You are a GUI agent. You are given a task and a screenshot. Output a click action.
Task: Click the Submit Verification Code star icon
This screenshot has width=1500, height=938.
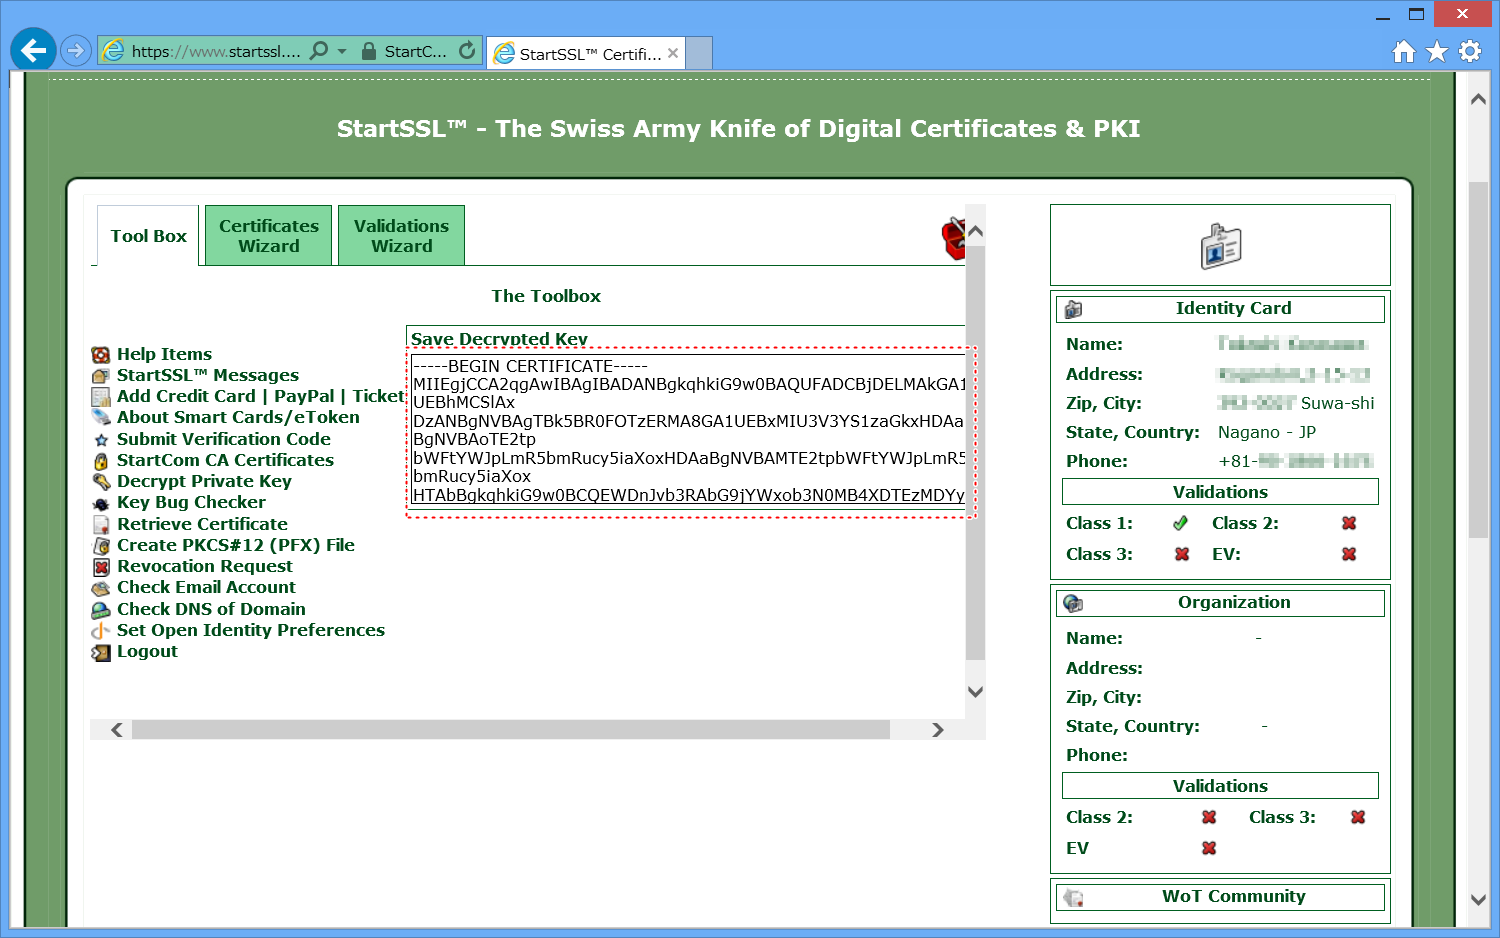point(101,440)
